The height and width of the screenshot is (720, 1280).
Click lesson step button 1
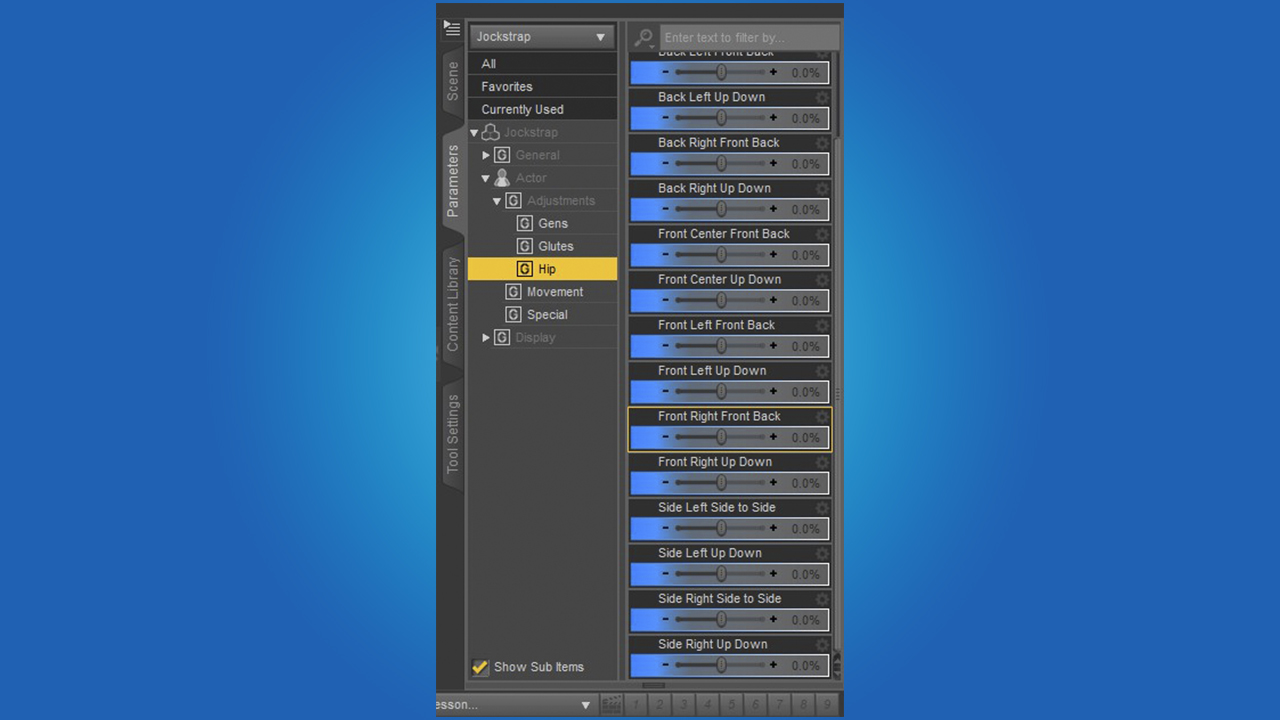636,705
